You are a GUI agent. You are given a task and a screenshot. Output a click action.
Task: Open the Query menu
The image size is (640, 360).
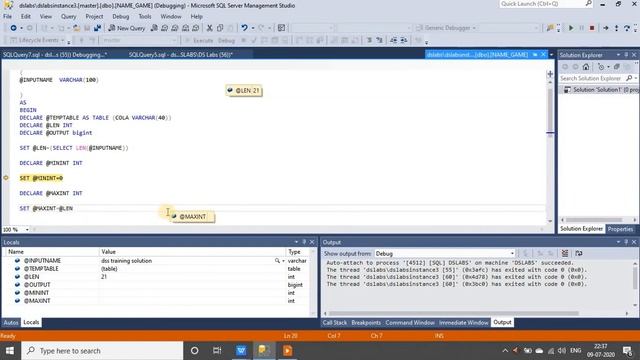[x=68, y=16]
